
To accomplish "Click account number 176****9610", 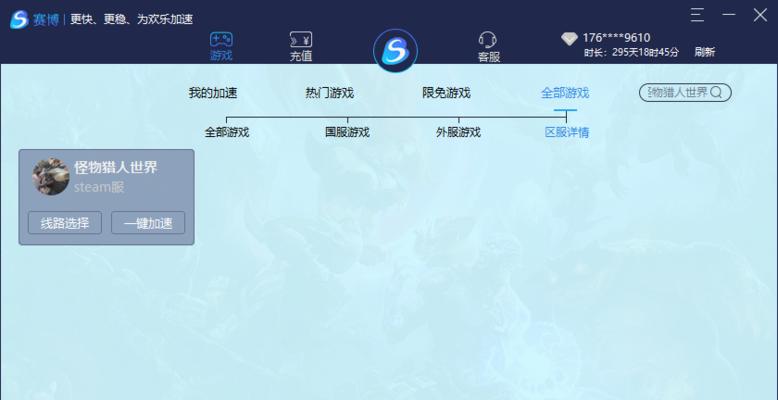I will (616, 38).
